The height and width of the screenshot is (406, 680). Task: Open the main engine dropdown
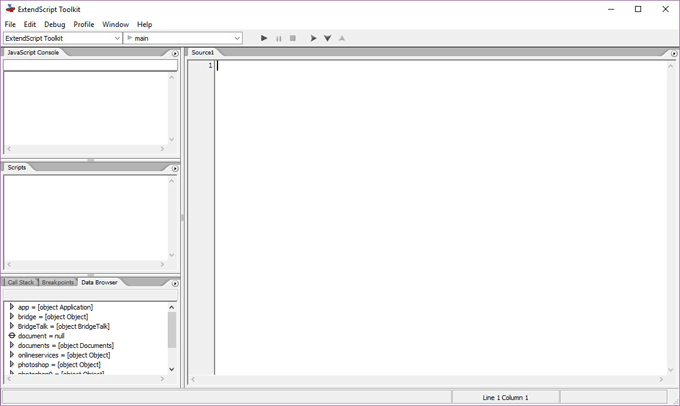tap(183, 38)
